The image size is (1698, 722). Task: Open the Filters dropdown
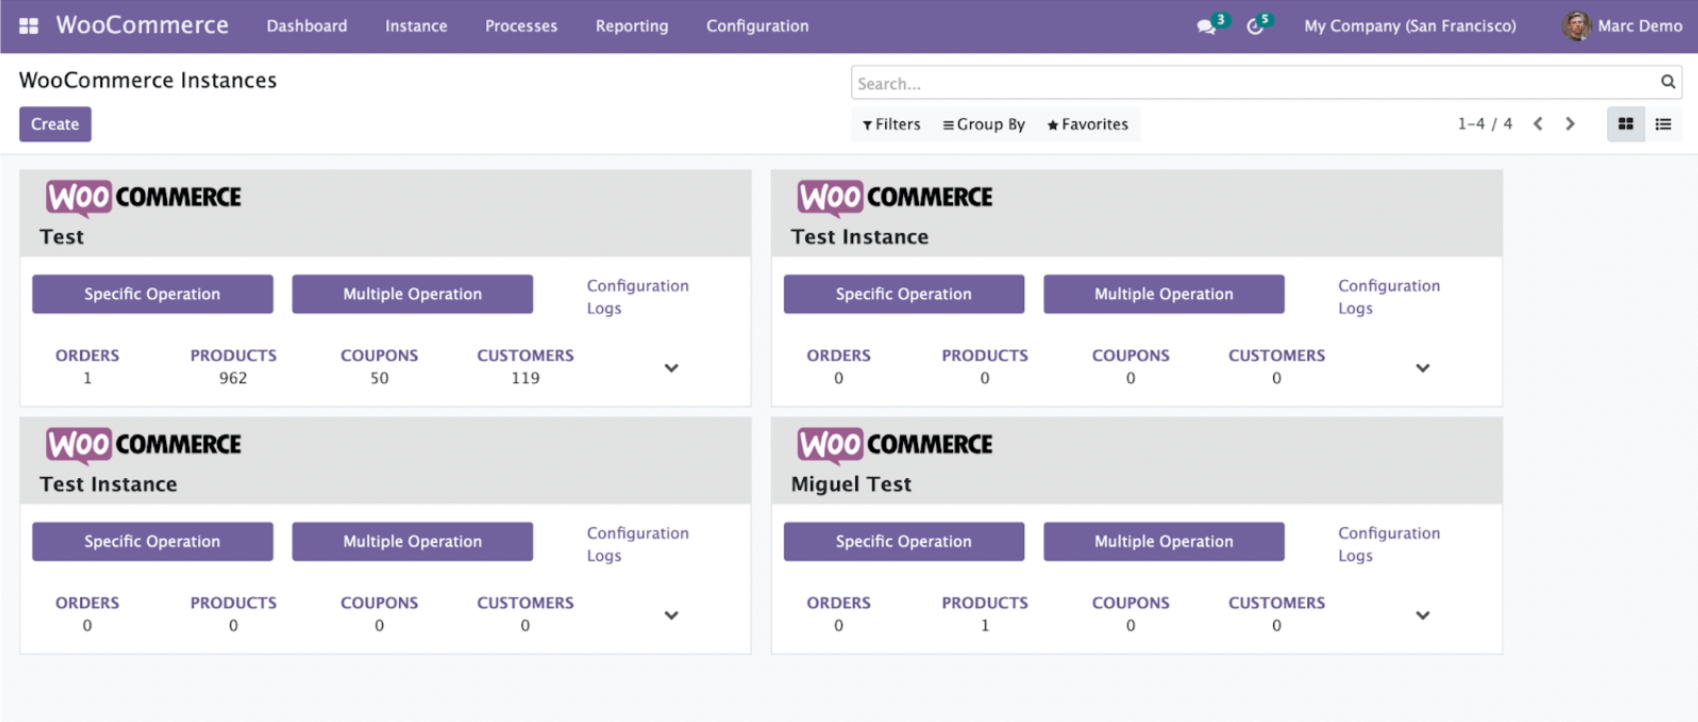891,124
